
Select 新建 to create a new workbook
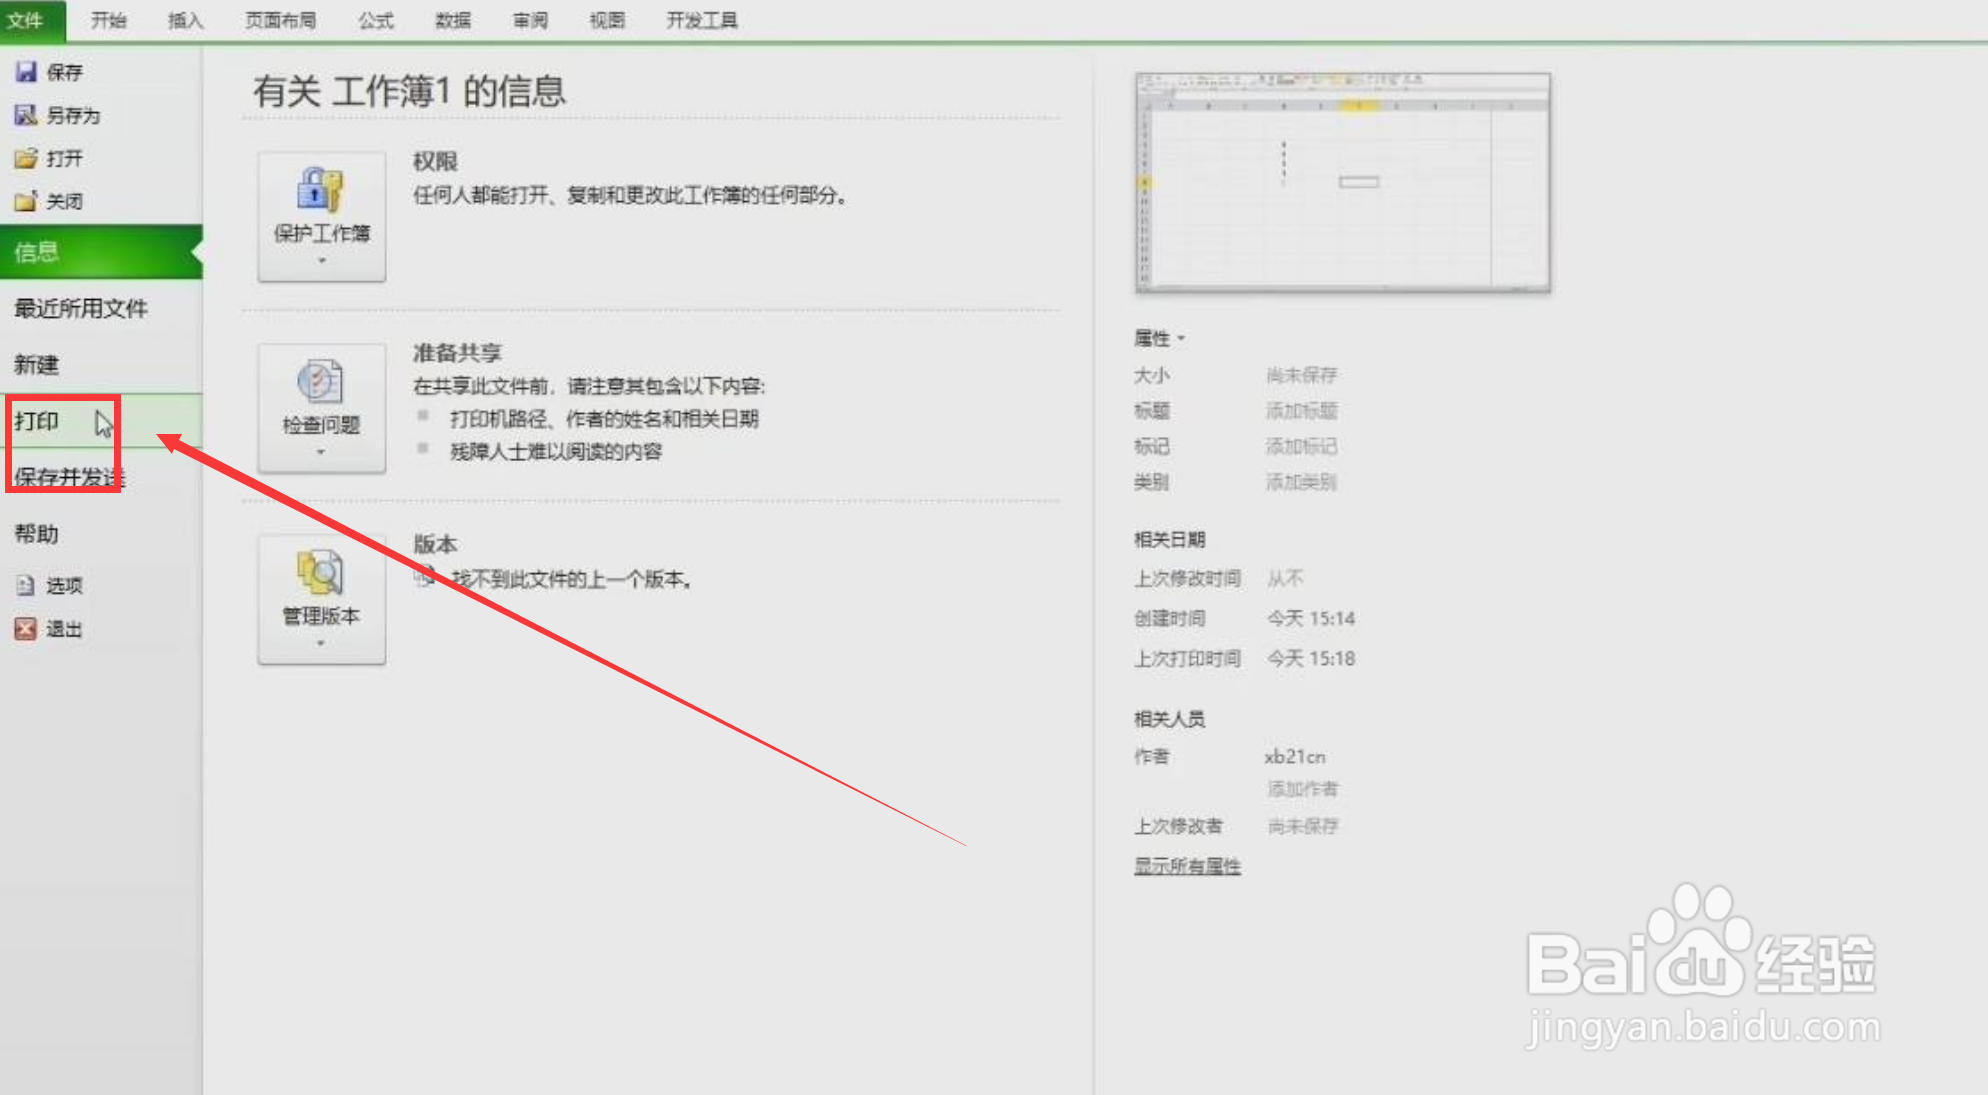click(35, 364)
